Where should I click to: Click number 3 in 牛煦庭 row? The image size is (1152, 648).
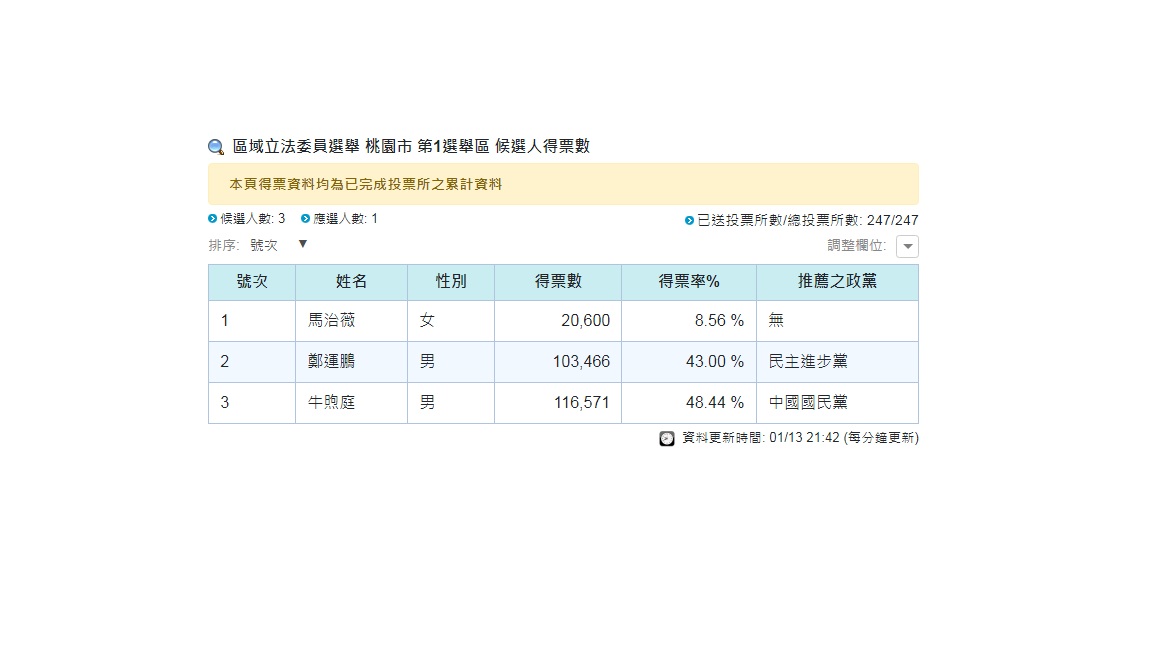point(225,403)
